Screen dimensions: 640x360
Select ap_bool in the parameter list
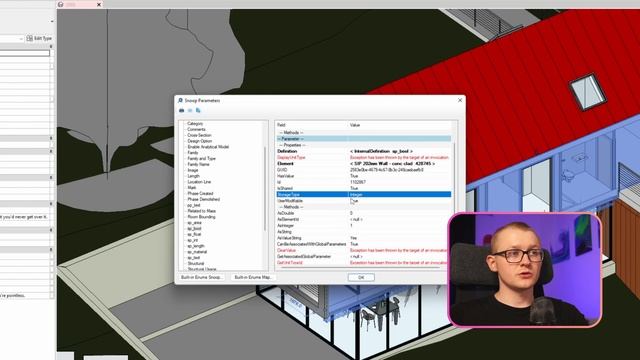point(194,229)
